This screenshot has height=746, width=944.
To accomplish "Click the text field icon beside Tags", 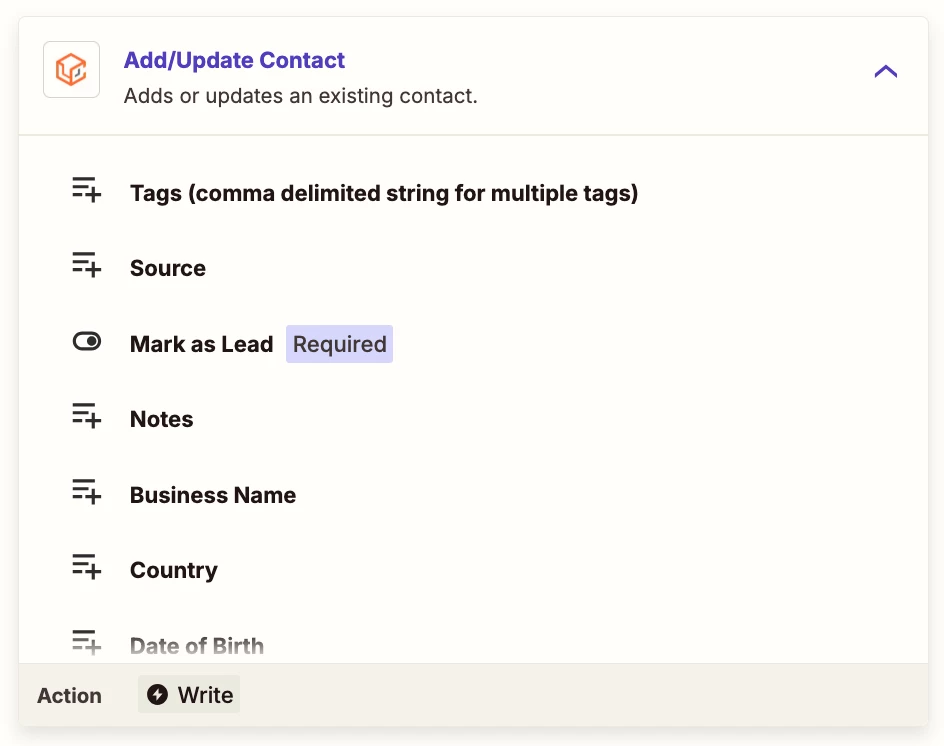I will point(87,190).
